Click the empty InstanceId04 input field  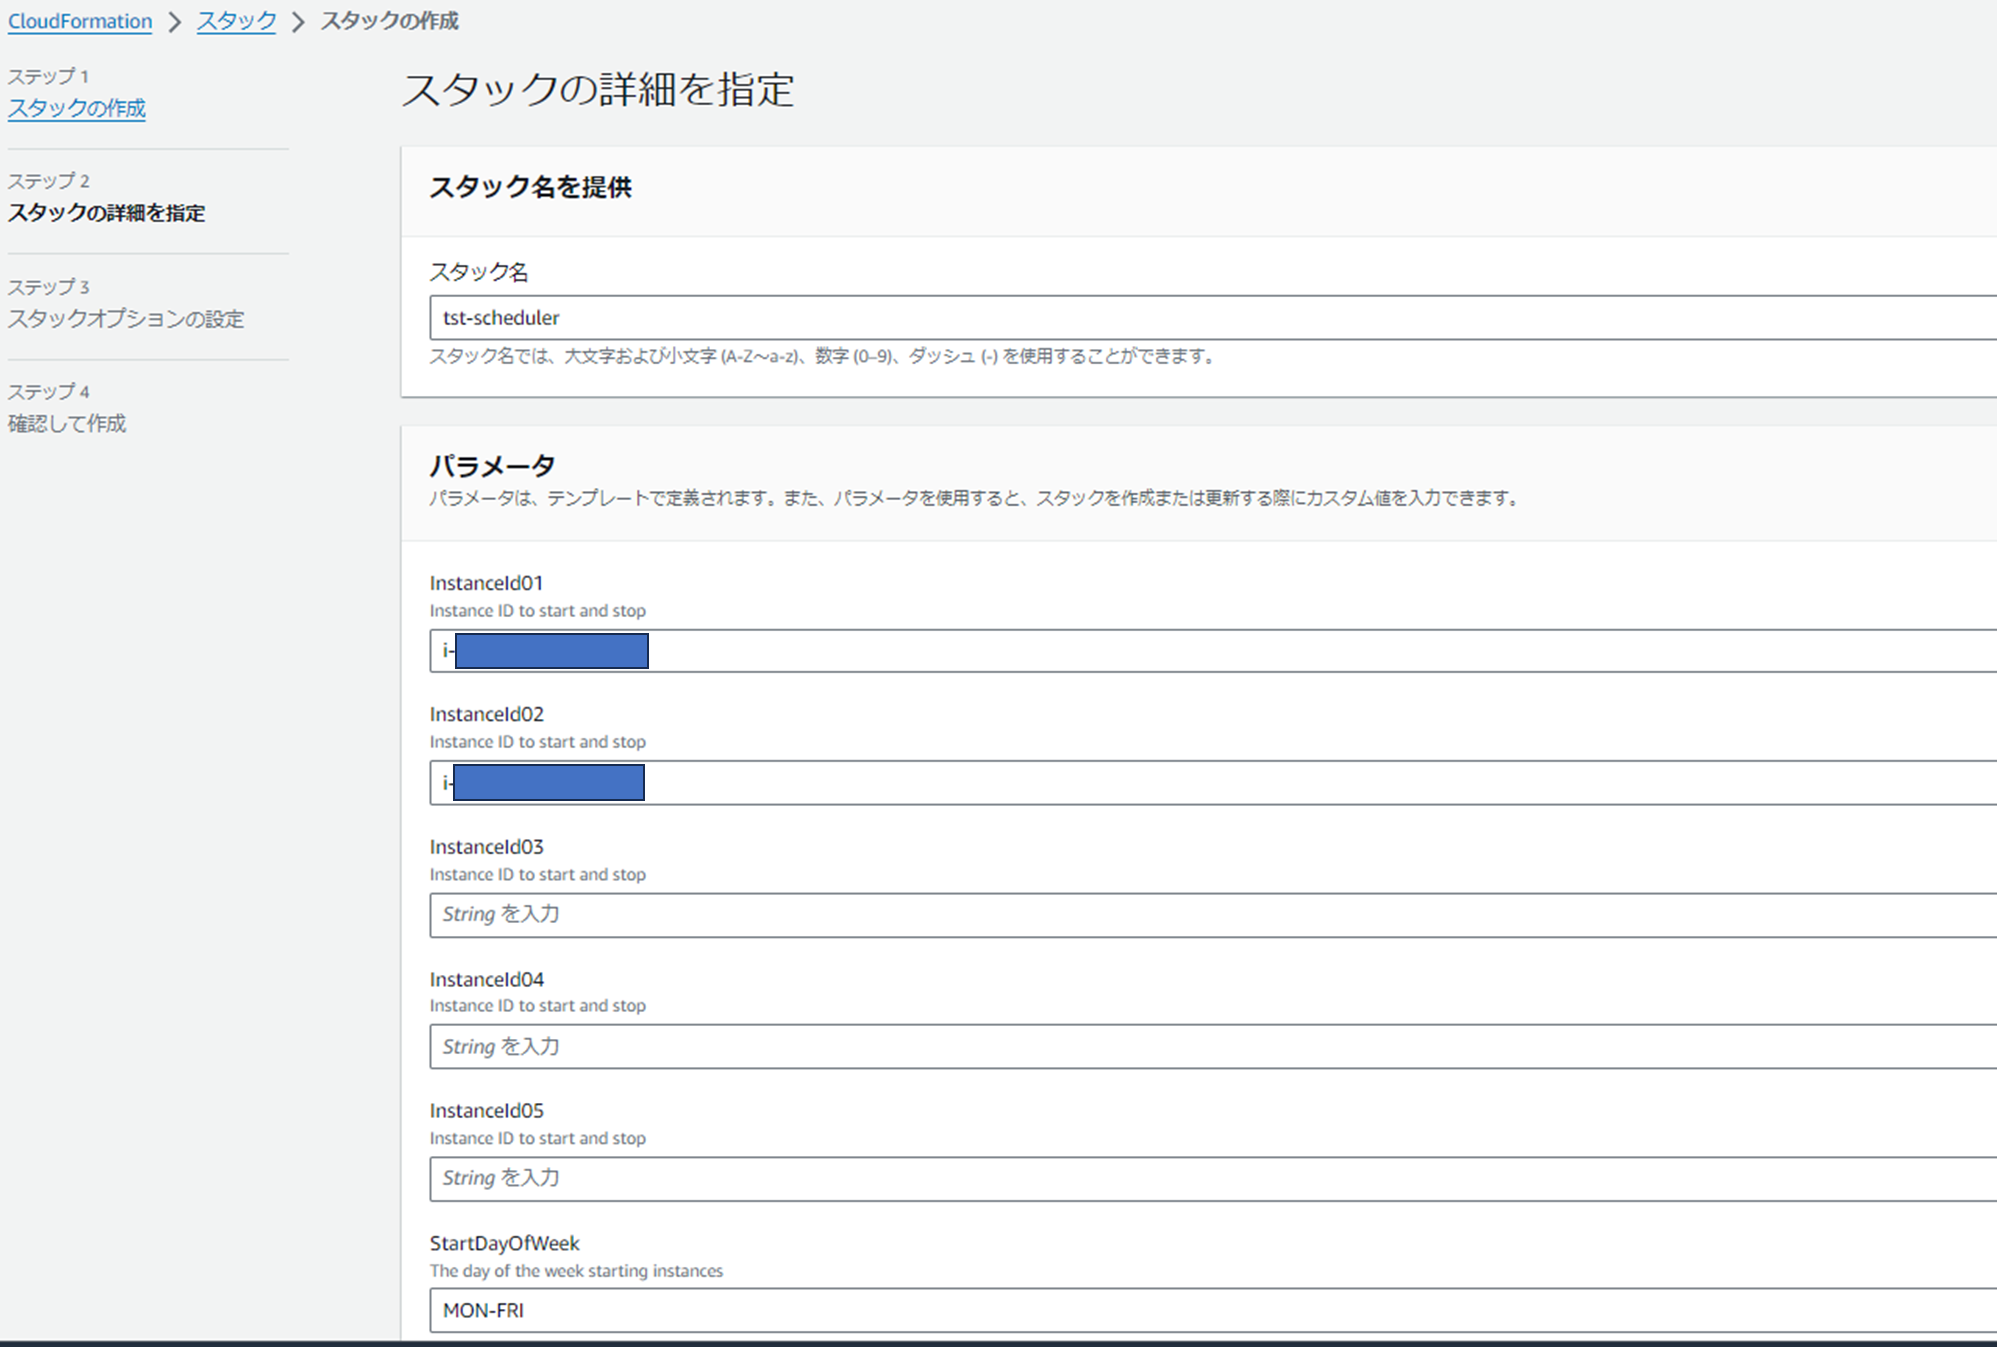pyautogui.click(x=1200, y=1047)
